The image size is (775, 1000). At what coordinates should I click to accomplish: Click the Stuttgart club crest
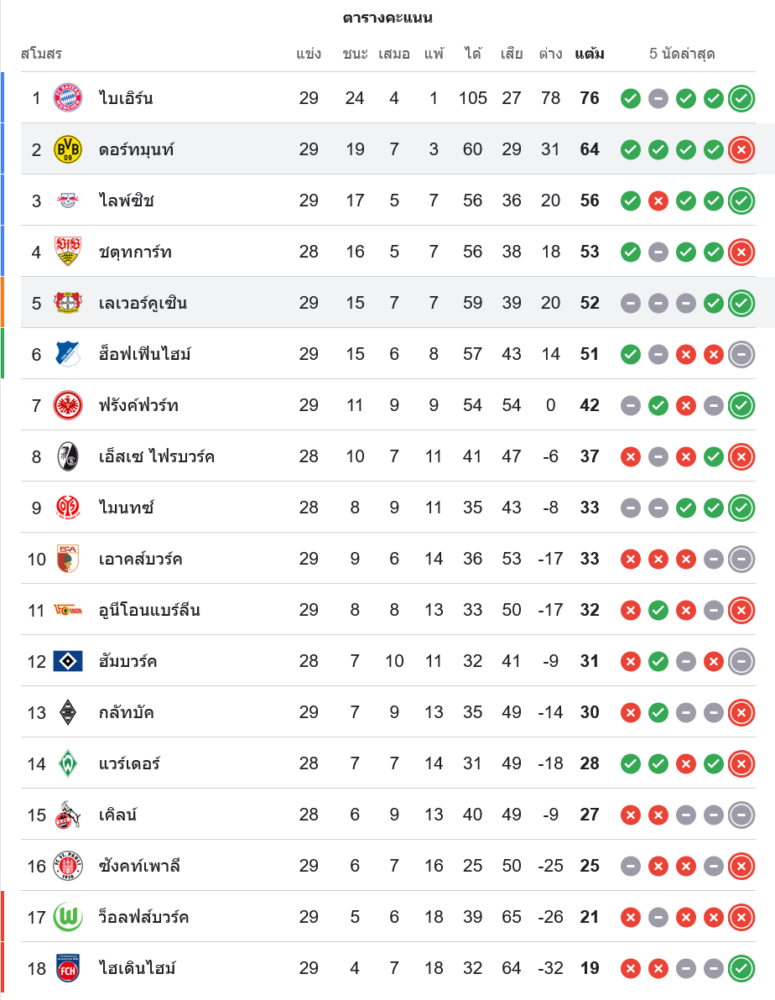[68, 251]
